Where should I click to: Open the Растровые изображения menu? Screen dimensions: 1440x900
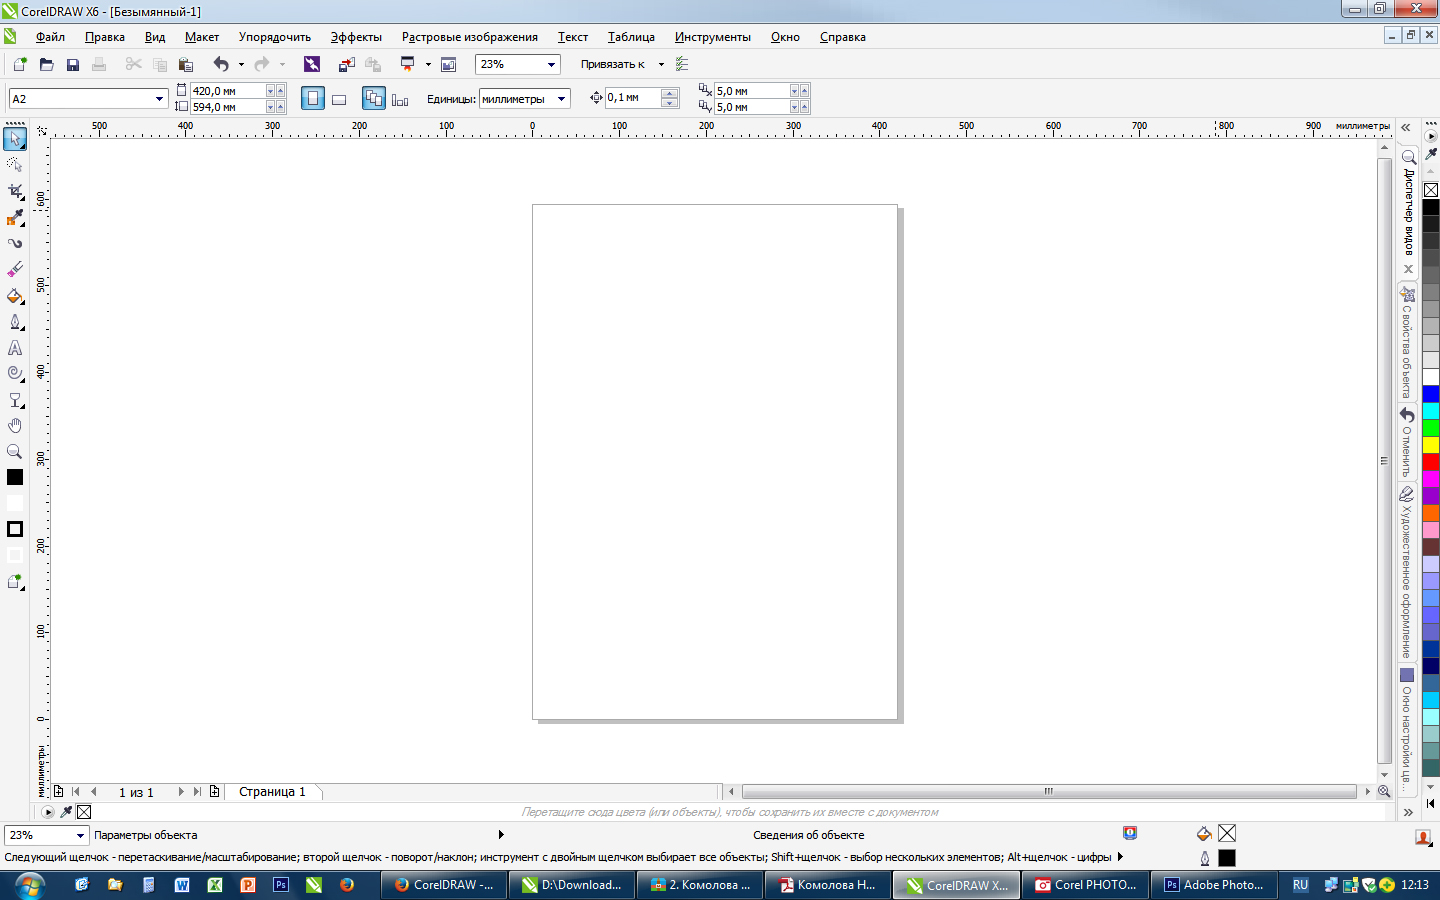pyautogui.click(x=470, y=37)
